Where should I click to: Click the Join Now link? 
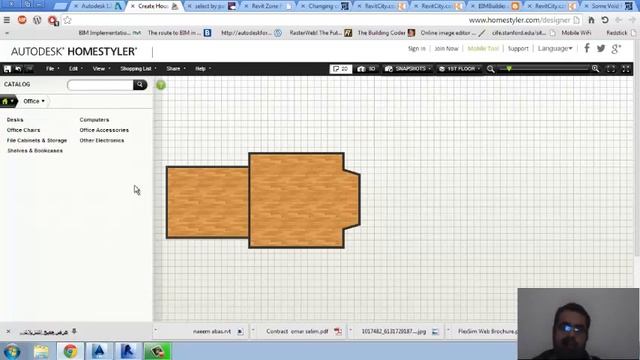[446, 48]
